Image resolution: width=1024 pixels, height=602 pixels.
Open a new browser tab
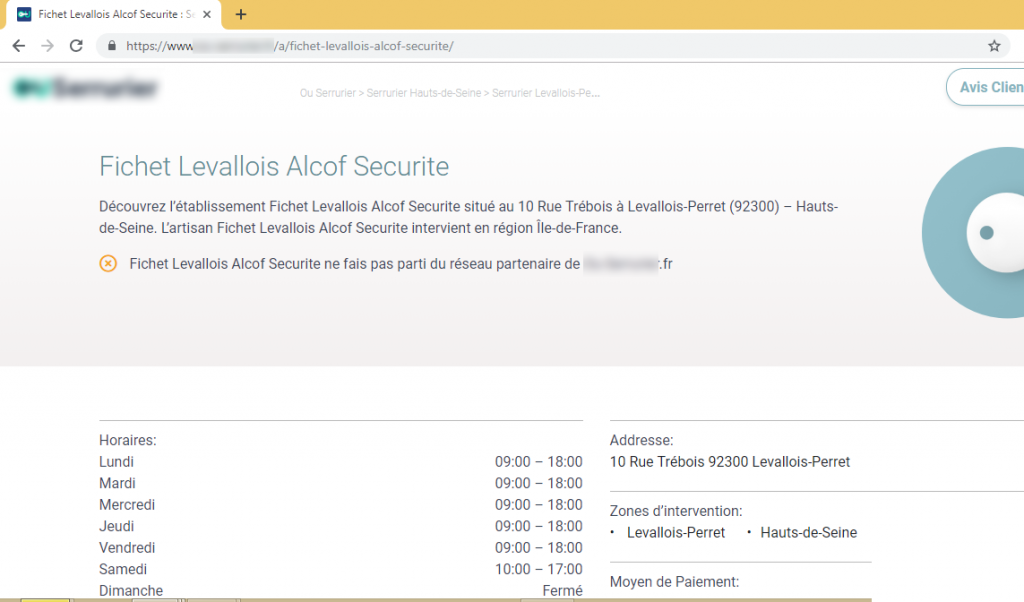(241, 14)
